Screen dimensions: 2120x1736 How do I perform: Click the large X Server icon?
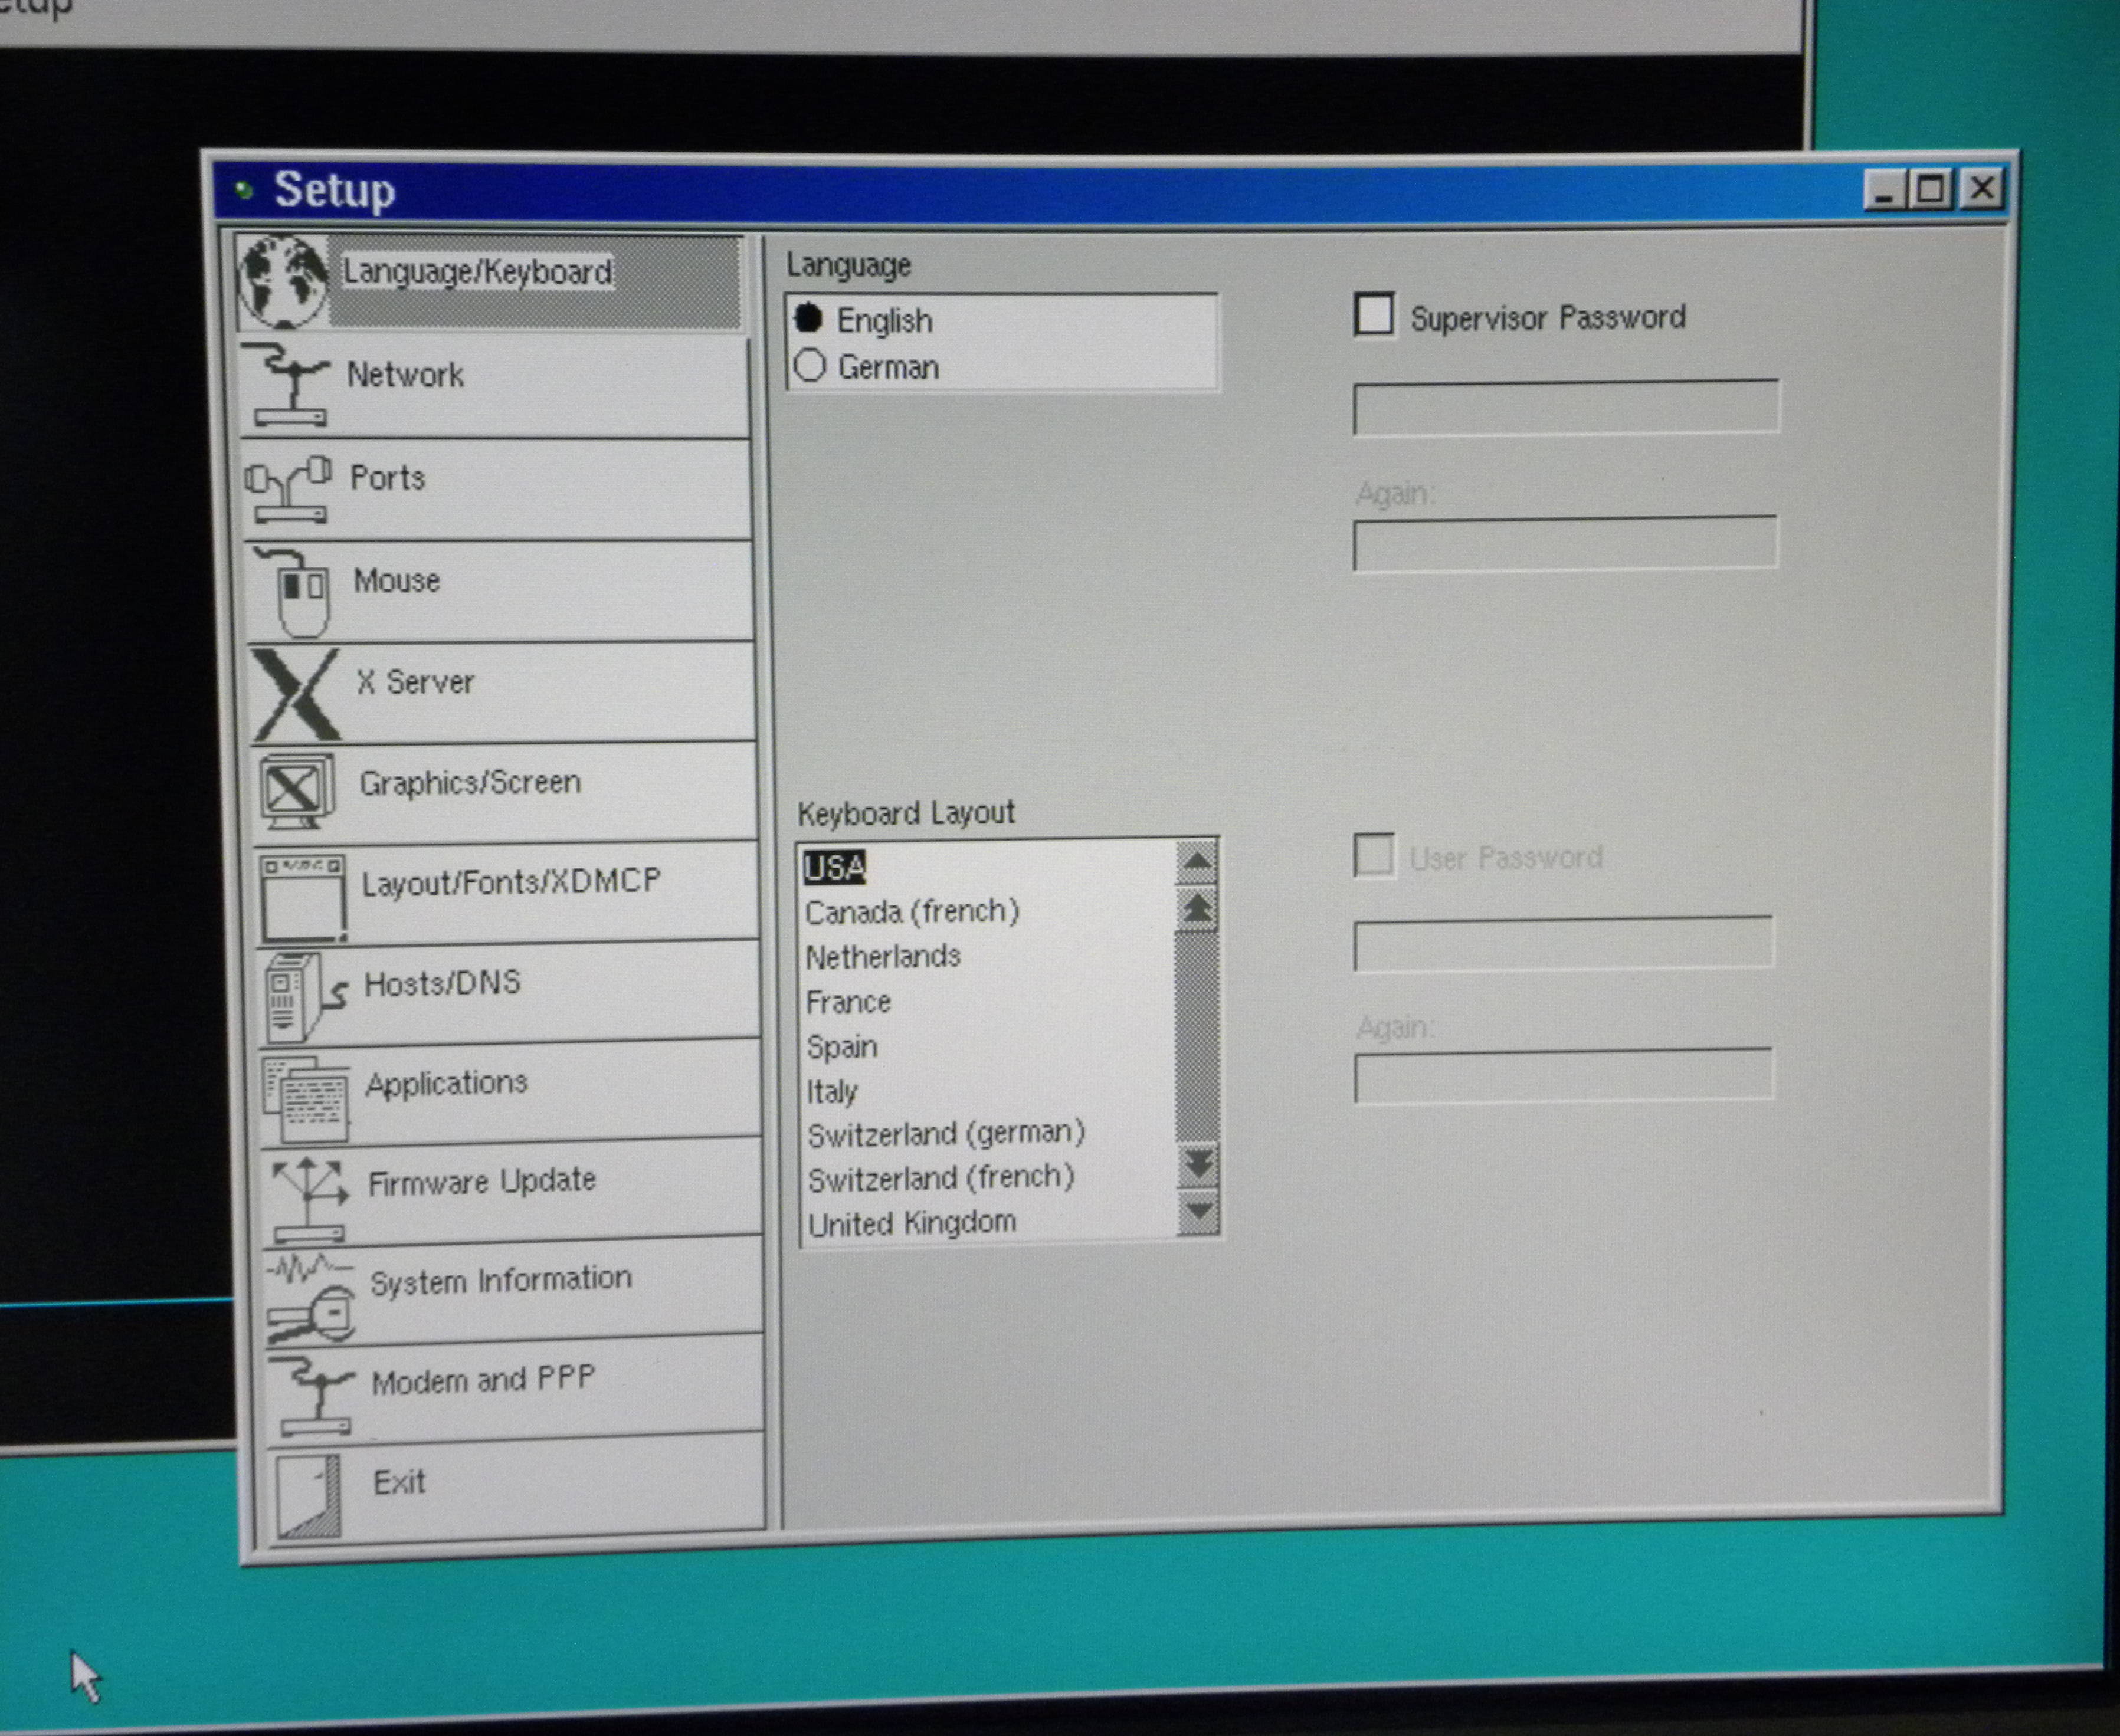click(x=296, y=694)
